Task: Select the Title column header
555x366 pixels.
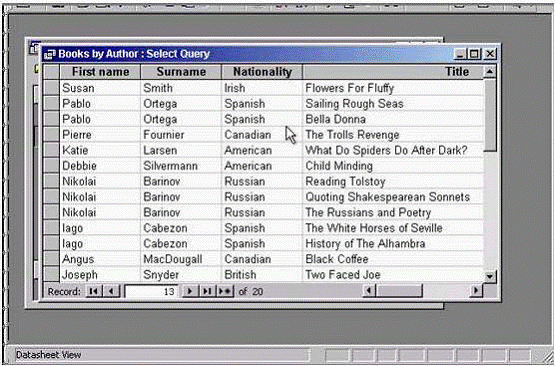Action: pyautogui.click(x=393, y=72)
